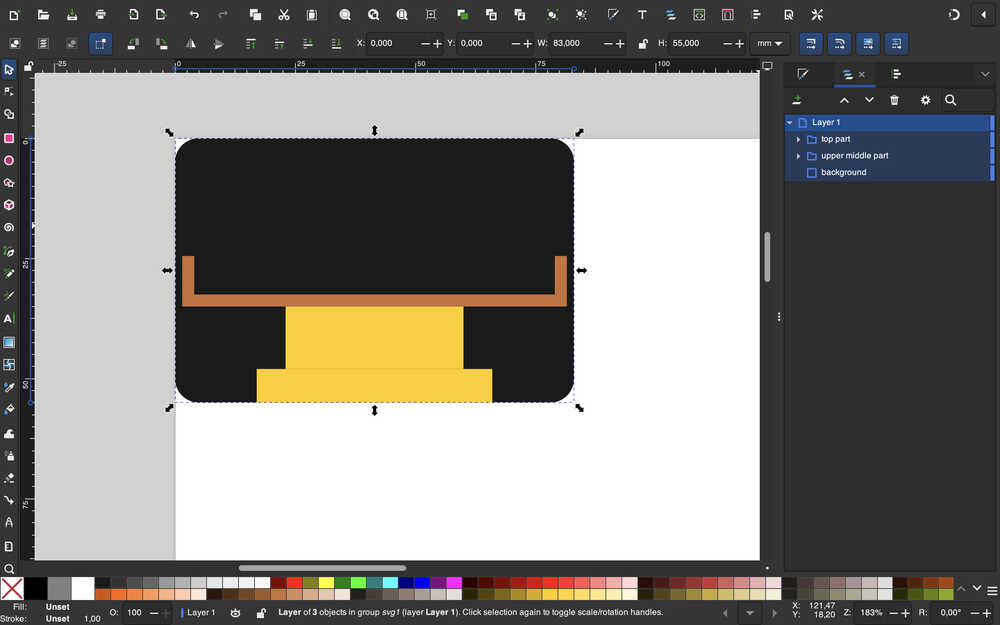Click the Cut scissors icon
This screenshot has width=1000, height=625.
pos(284,15)
